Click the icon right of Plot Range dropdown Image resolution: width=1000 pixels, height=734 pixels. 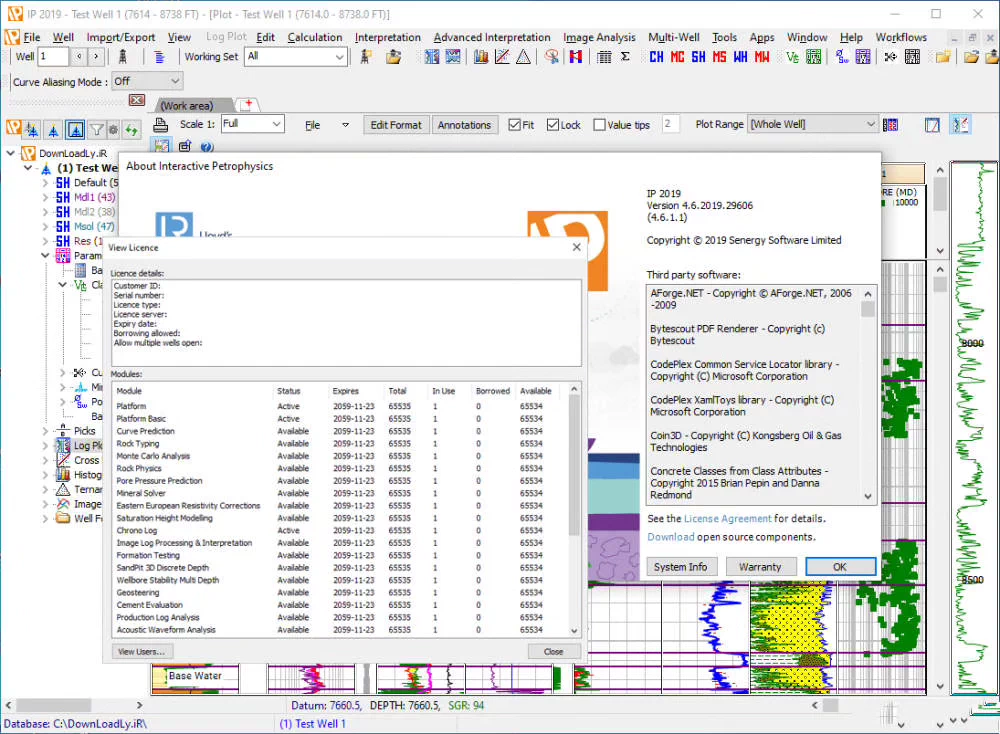(890, 125)
